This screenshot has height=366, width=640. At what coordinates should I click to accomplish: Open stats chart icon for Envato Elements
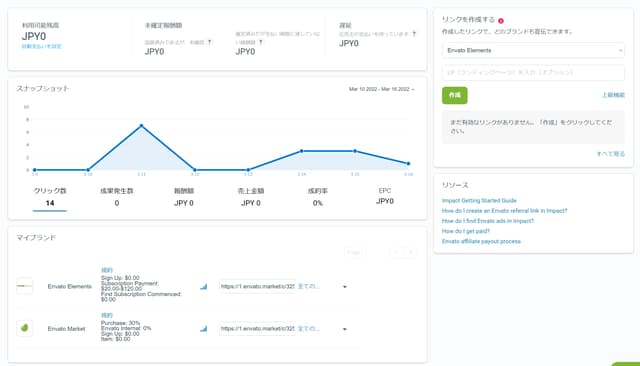[x=203, y=286]
